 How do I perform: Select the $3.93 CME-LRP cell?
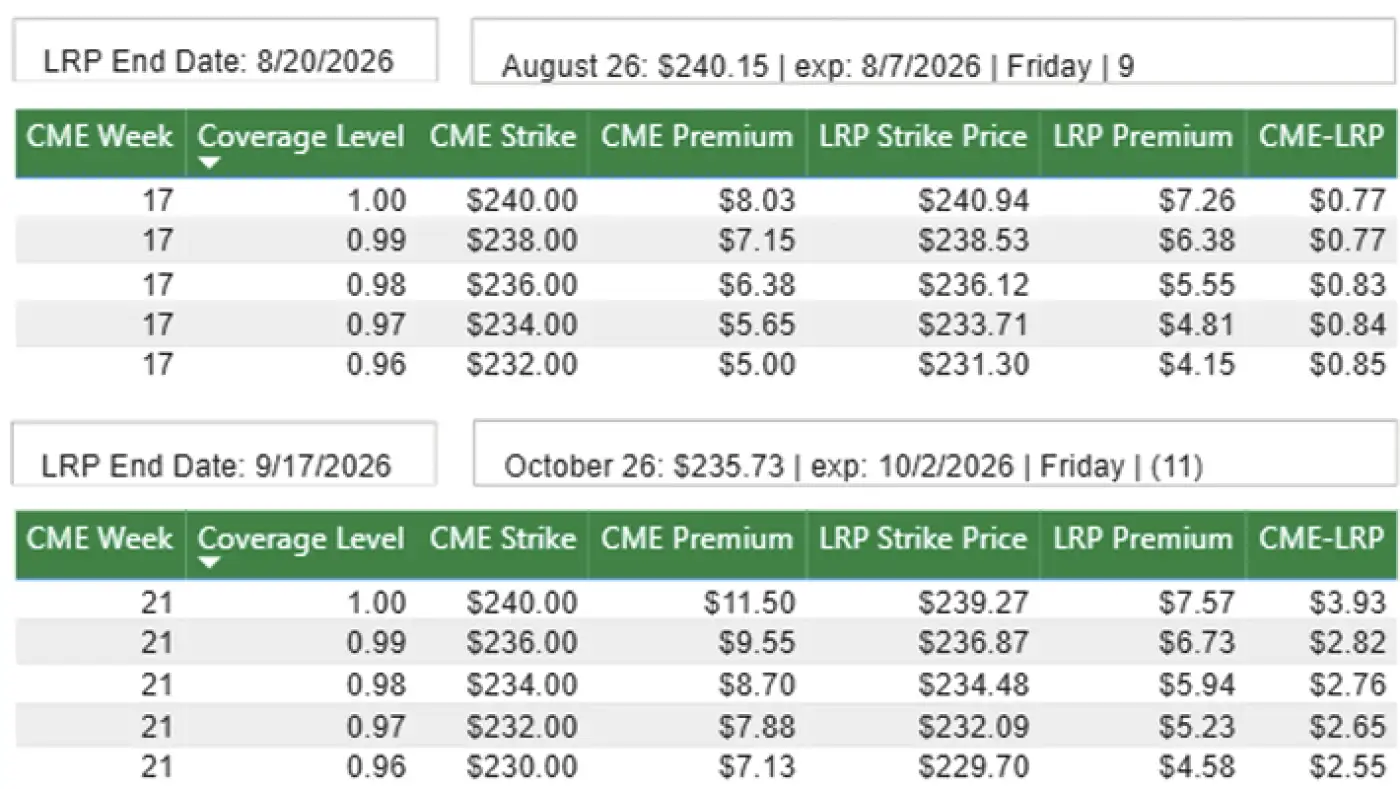pos(1347,603)
